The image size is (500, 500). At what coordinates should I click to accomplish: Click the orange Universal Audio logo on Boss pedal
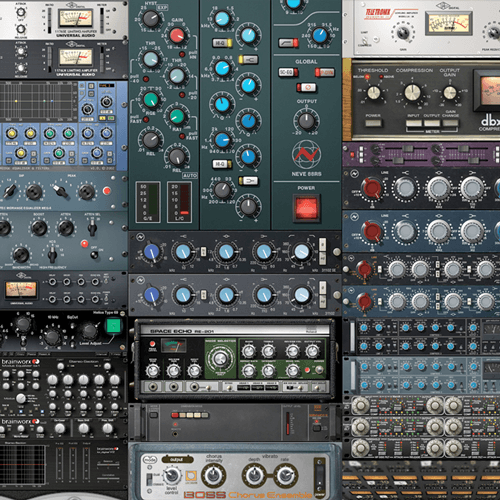click(x=191, y=476)
